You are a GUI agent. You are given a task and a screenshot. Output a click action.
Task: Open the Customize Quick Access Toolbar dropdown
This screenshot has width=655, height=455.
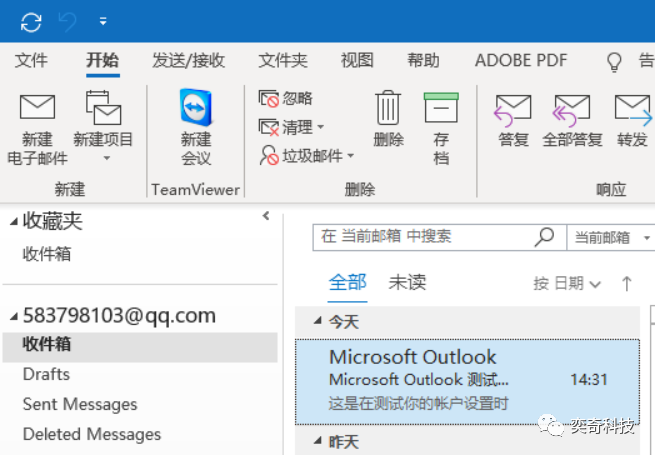point(103,21)
